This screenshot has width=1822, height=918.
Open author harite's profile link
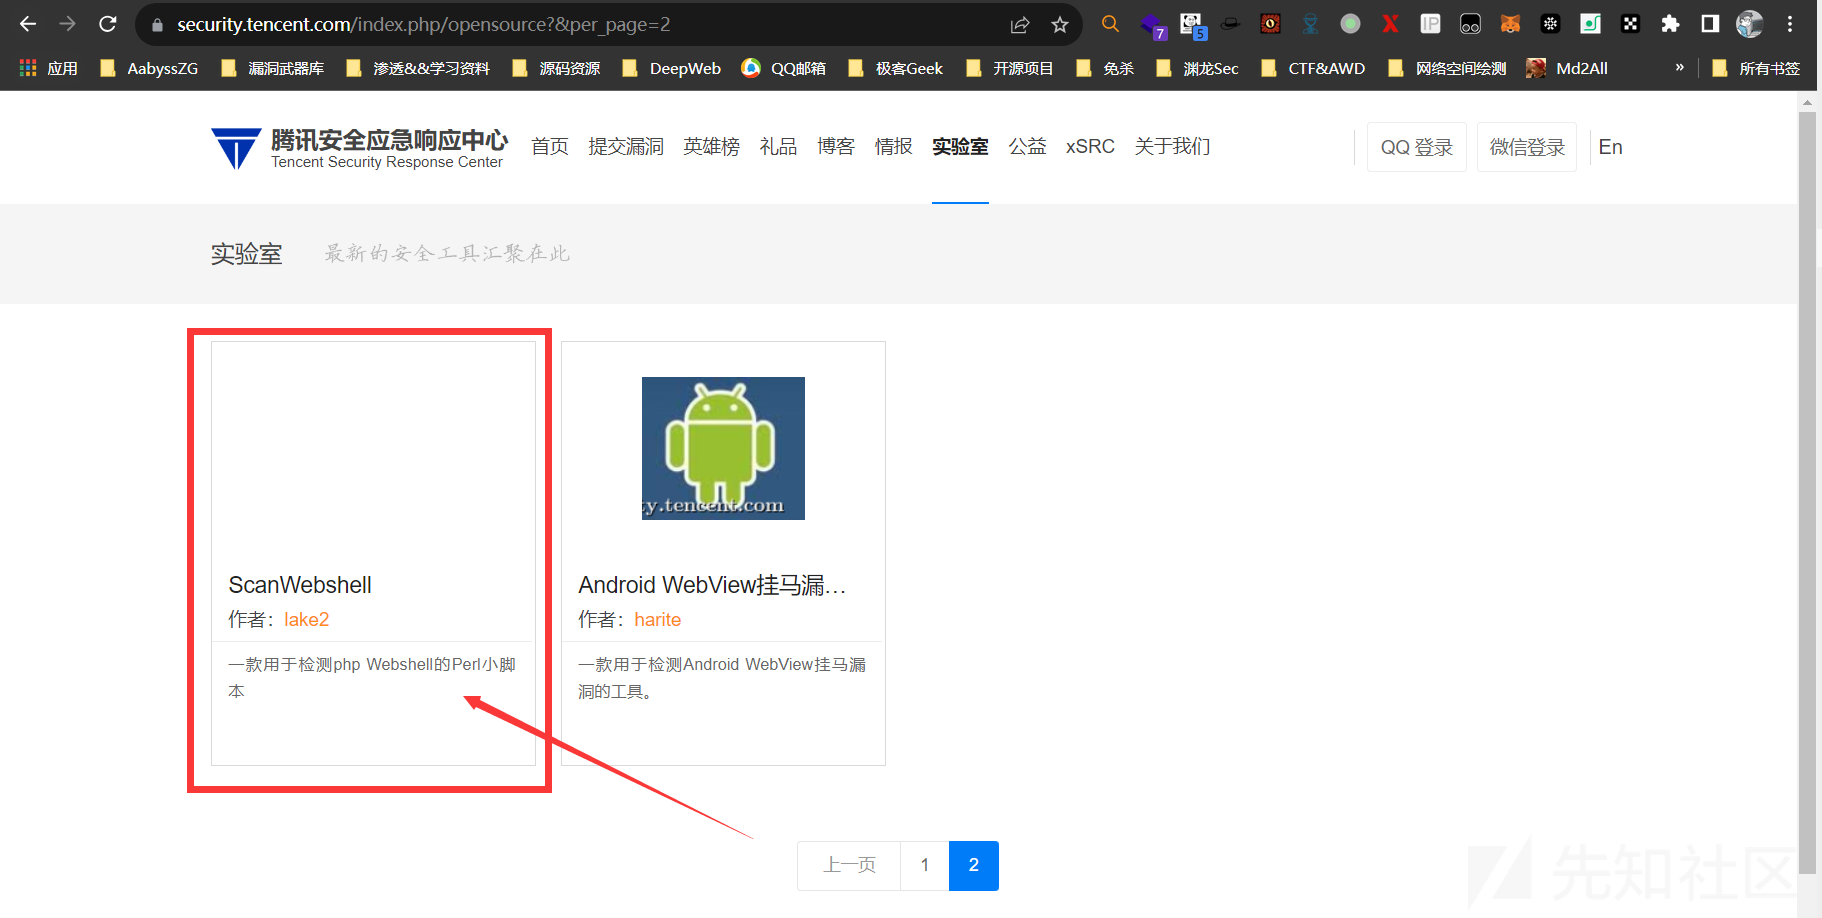(657, 620)
